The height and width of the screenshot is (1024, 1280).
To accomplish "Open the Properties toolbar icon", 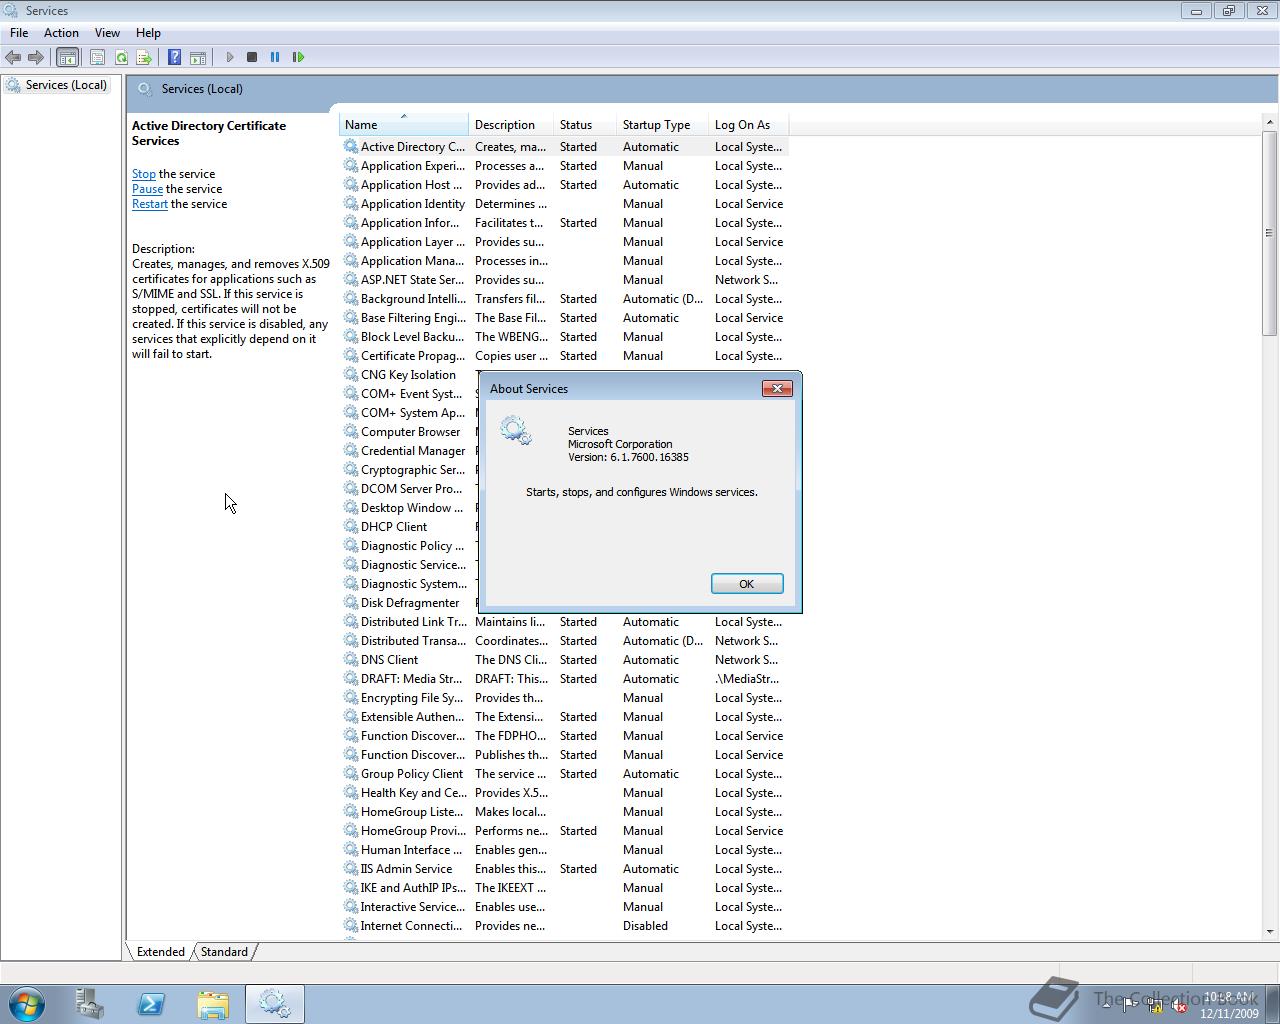I will (x=97, y=57).
